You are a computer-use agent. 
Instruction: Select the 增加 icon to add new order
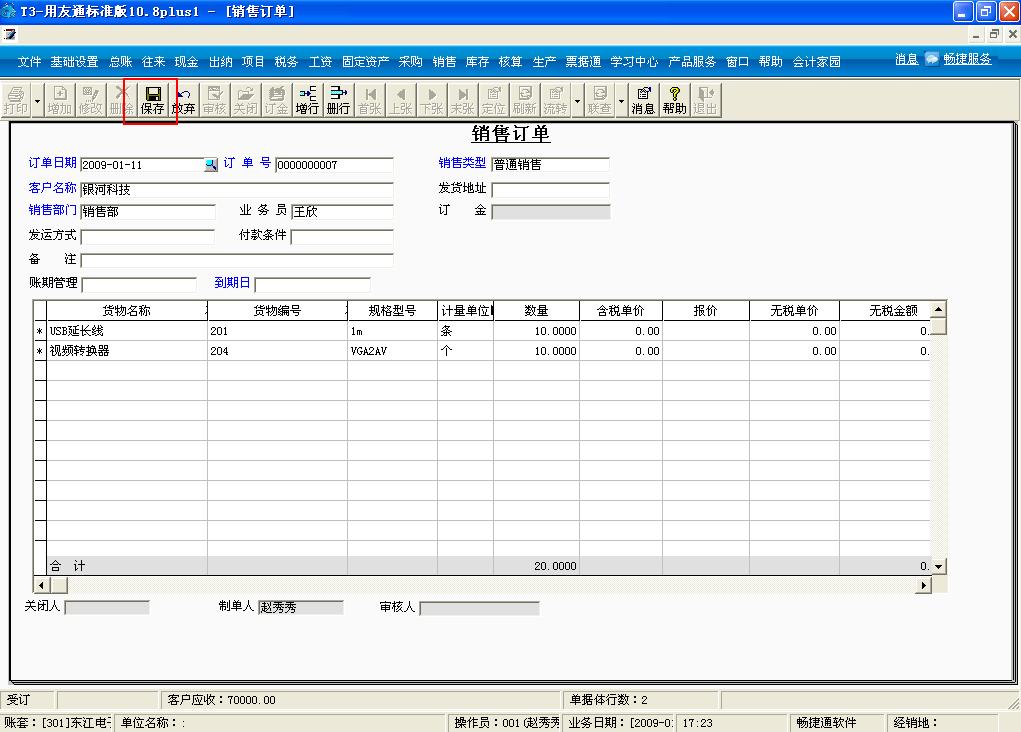point(58,100)
